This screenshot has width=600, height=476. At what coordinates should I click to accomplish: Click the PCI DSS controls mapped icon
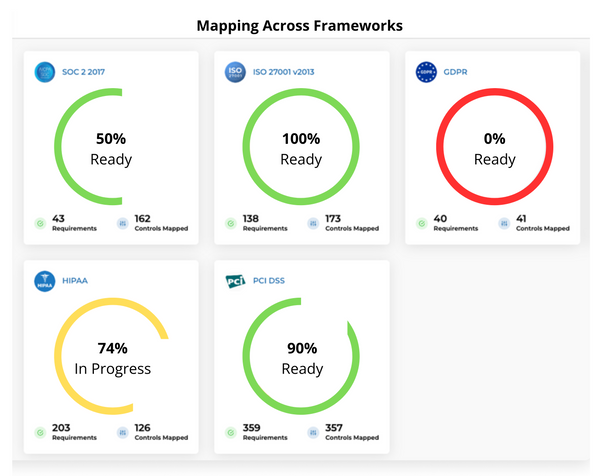coord(314,432)
